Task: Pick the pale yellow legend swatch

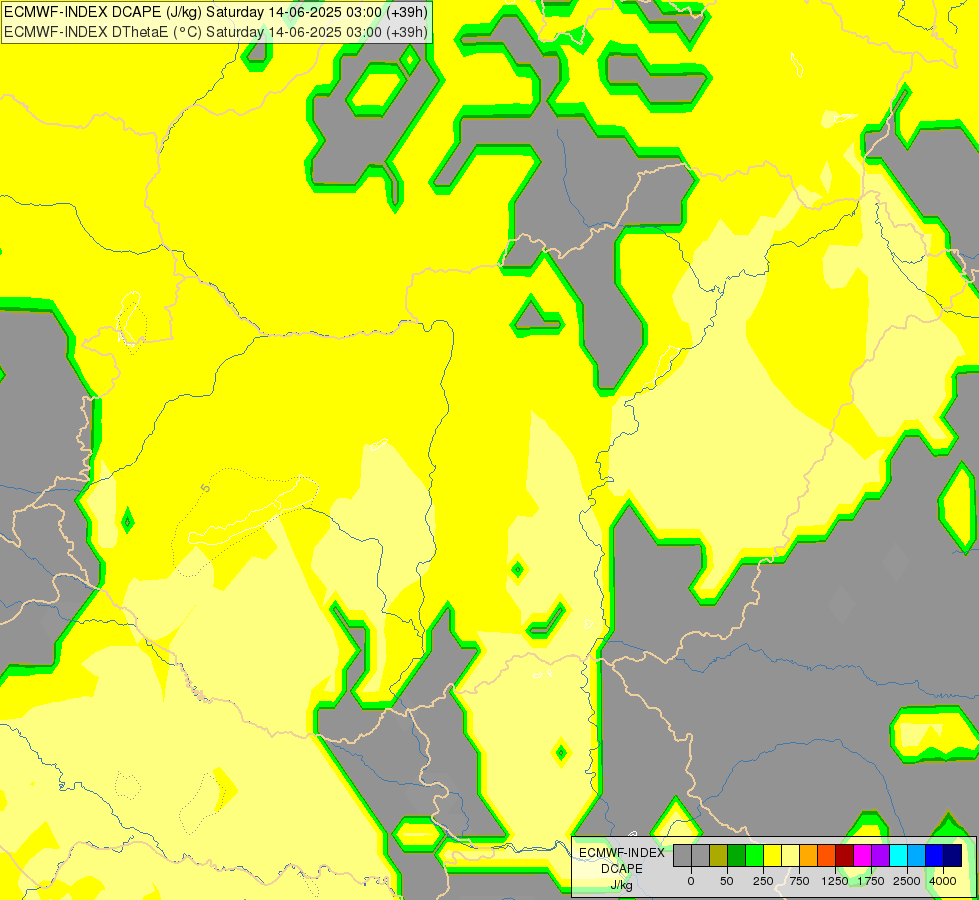Action: [790, 855]
